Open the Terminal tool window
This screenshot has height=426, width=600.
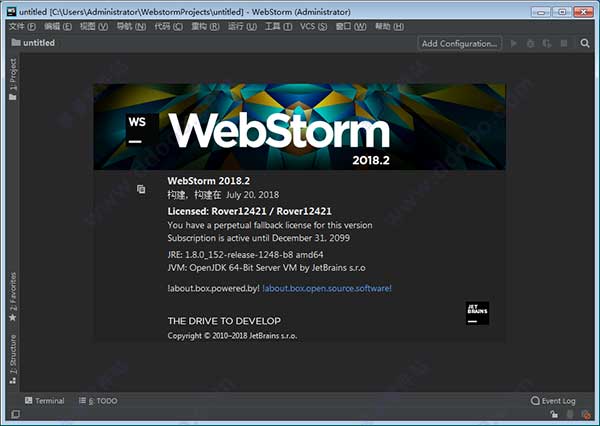pos(44,401)
